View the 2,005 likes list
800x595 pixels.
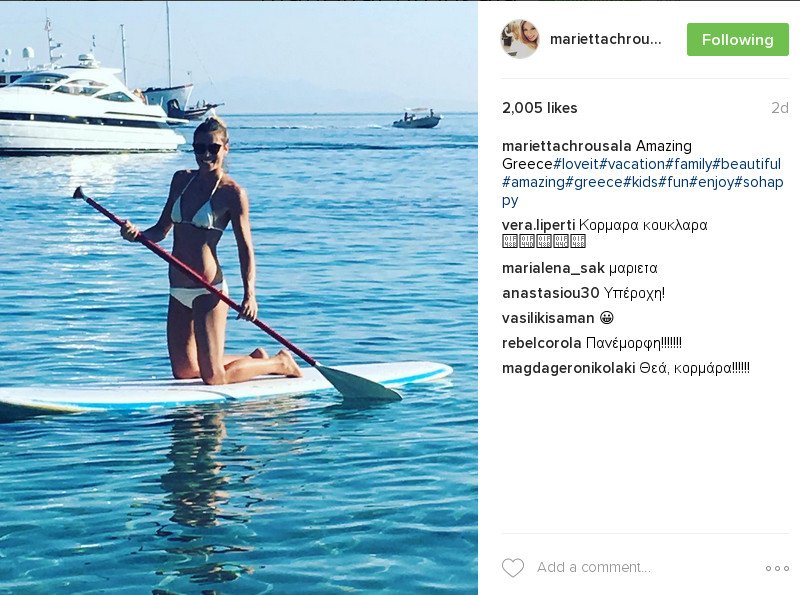540,108
